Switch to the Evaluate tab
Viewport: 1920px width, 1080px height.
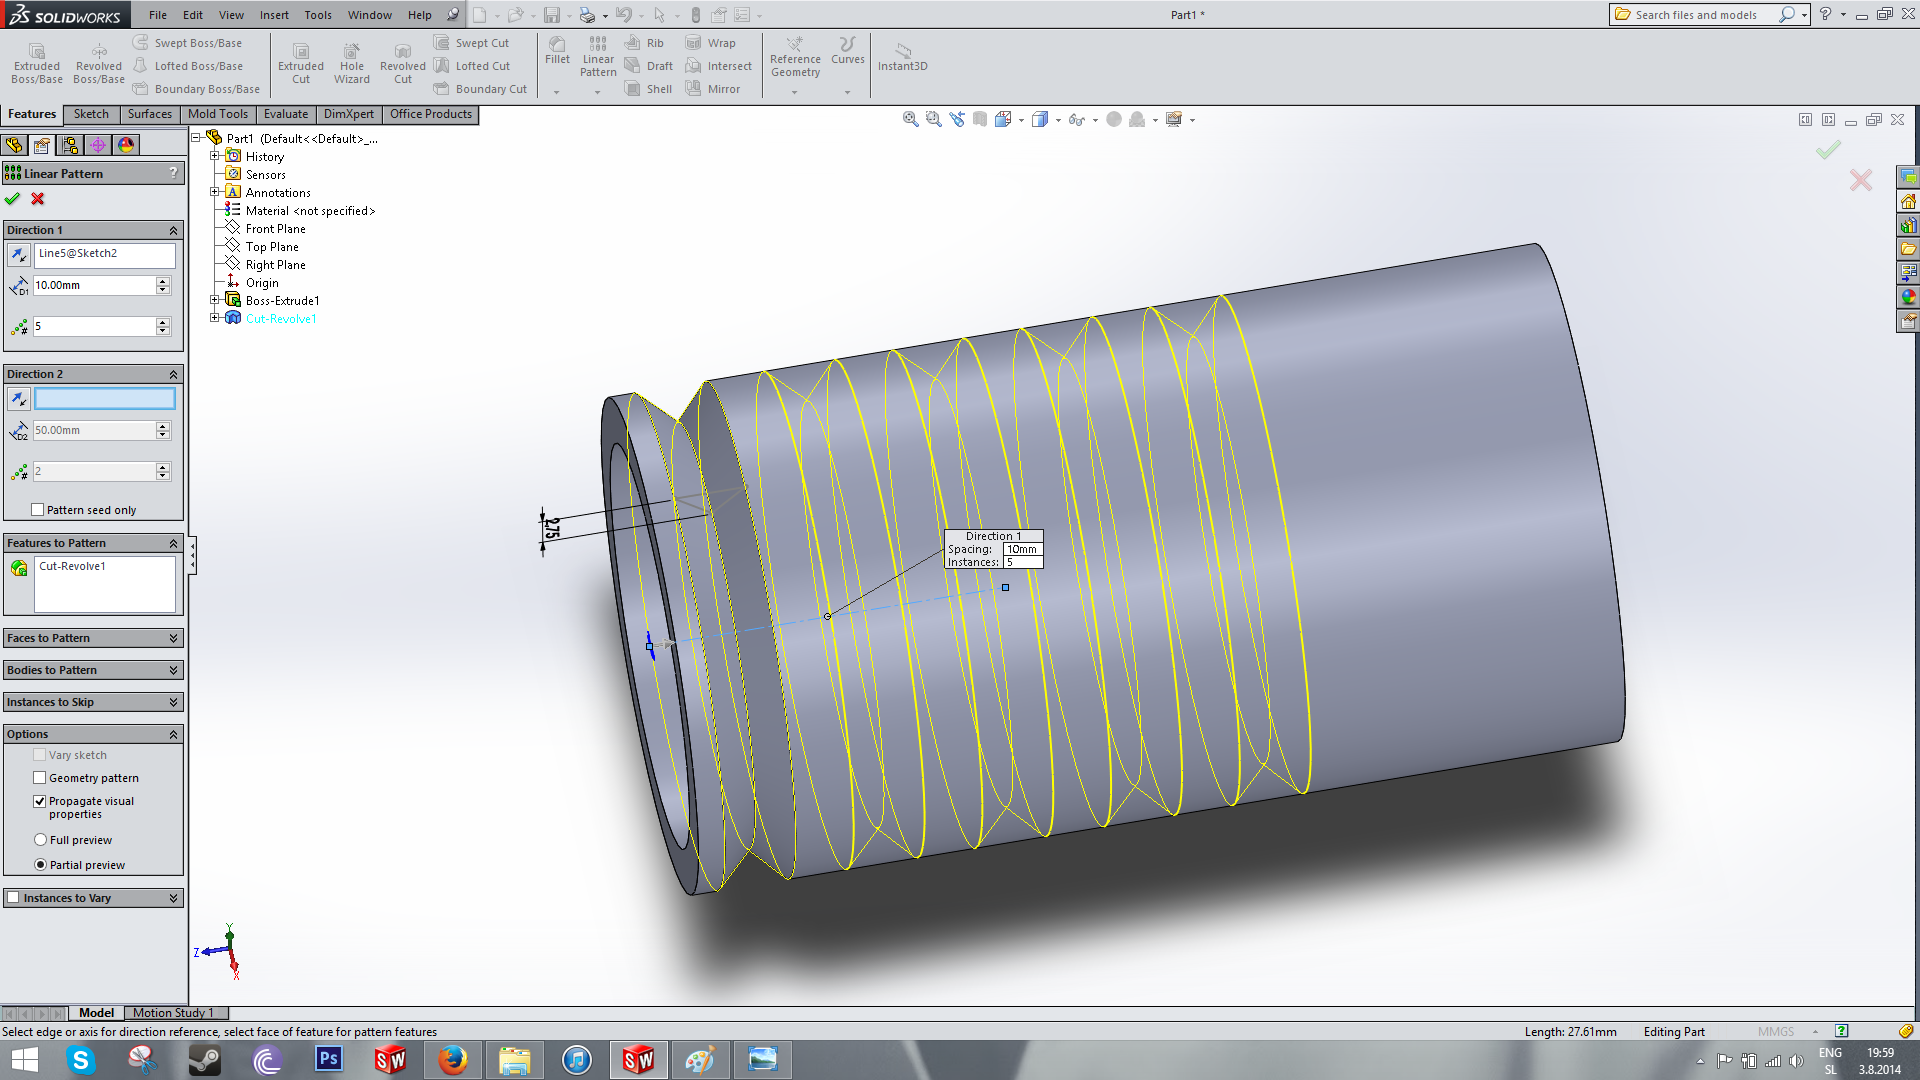[x=286, y=114]
